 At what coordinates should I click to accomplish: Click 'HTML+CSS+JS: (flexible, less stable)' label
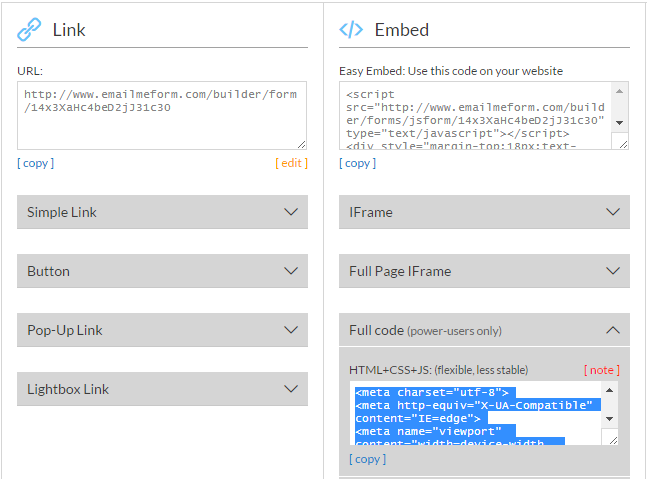(439, 370)
